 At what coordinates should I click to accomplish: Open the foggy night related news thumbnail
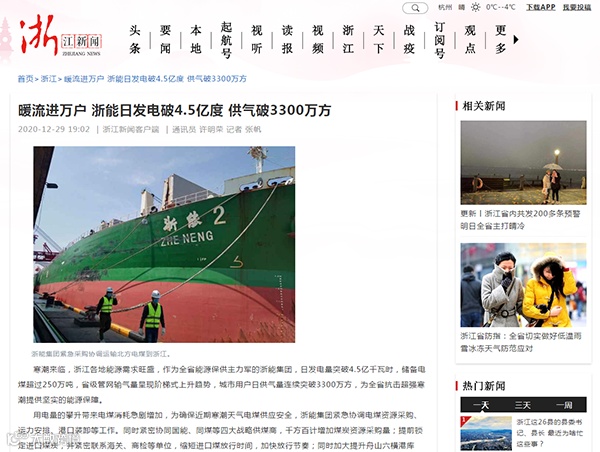coord(523,163)
